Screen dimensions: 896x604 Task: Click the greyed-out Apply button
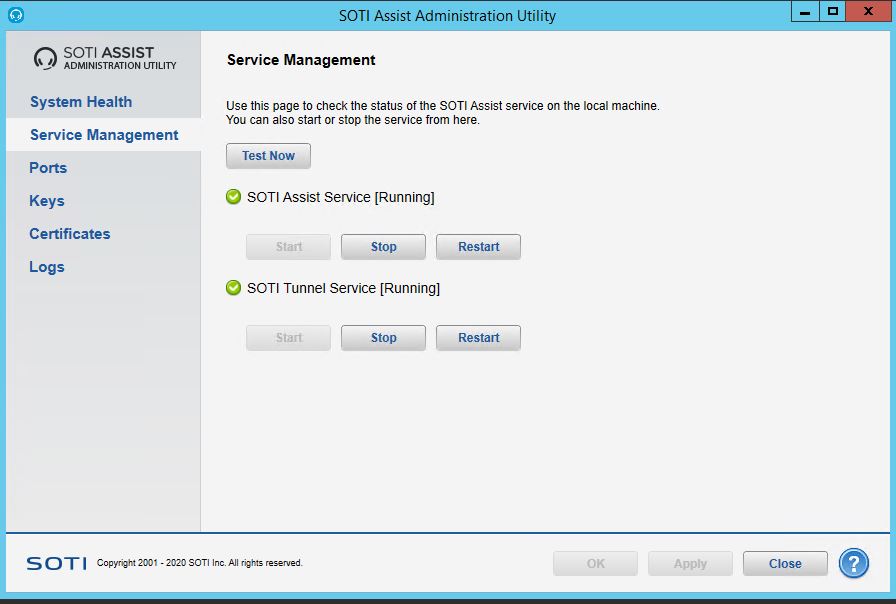pos(690,563)
